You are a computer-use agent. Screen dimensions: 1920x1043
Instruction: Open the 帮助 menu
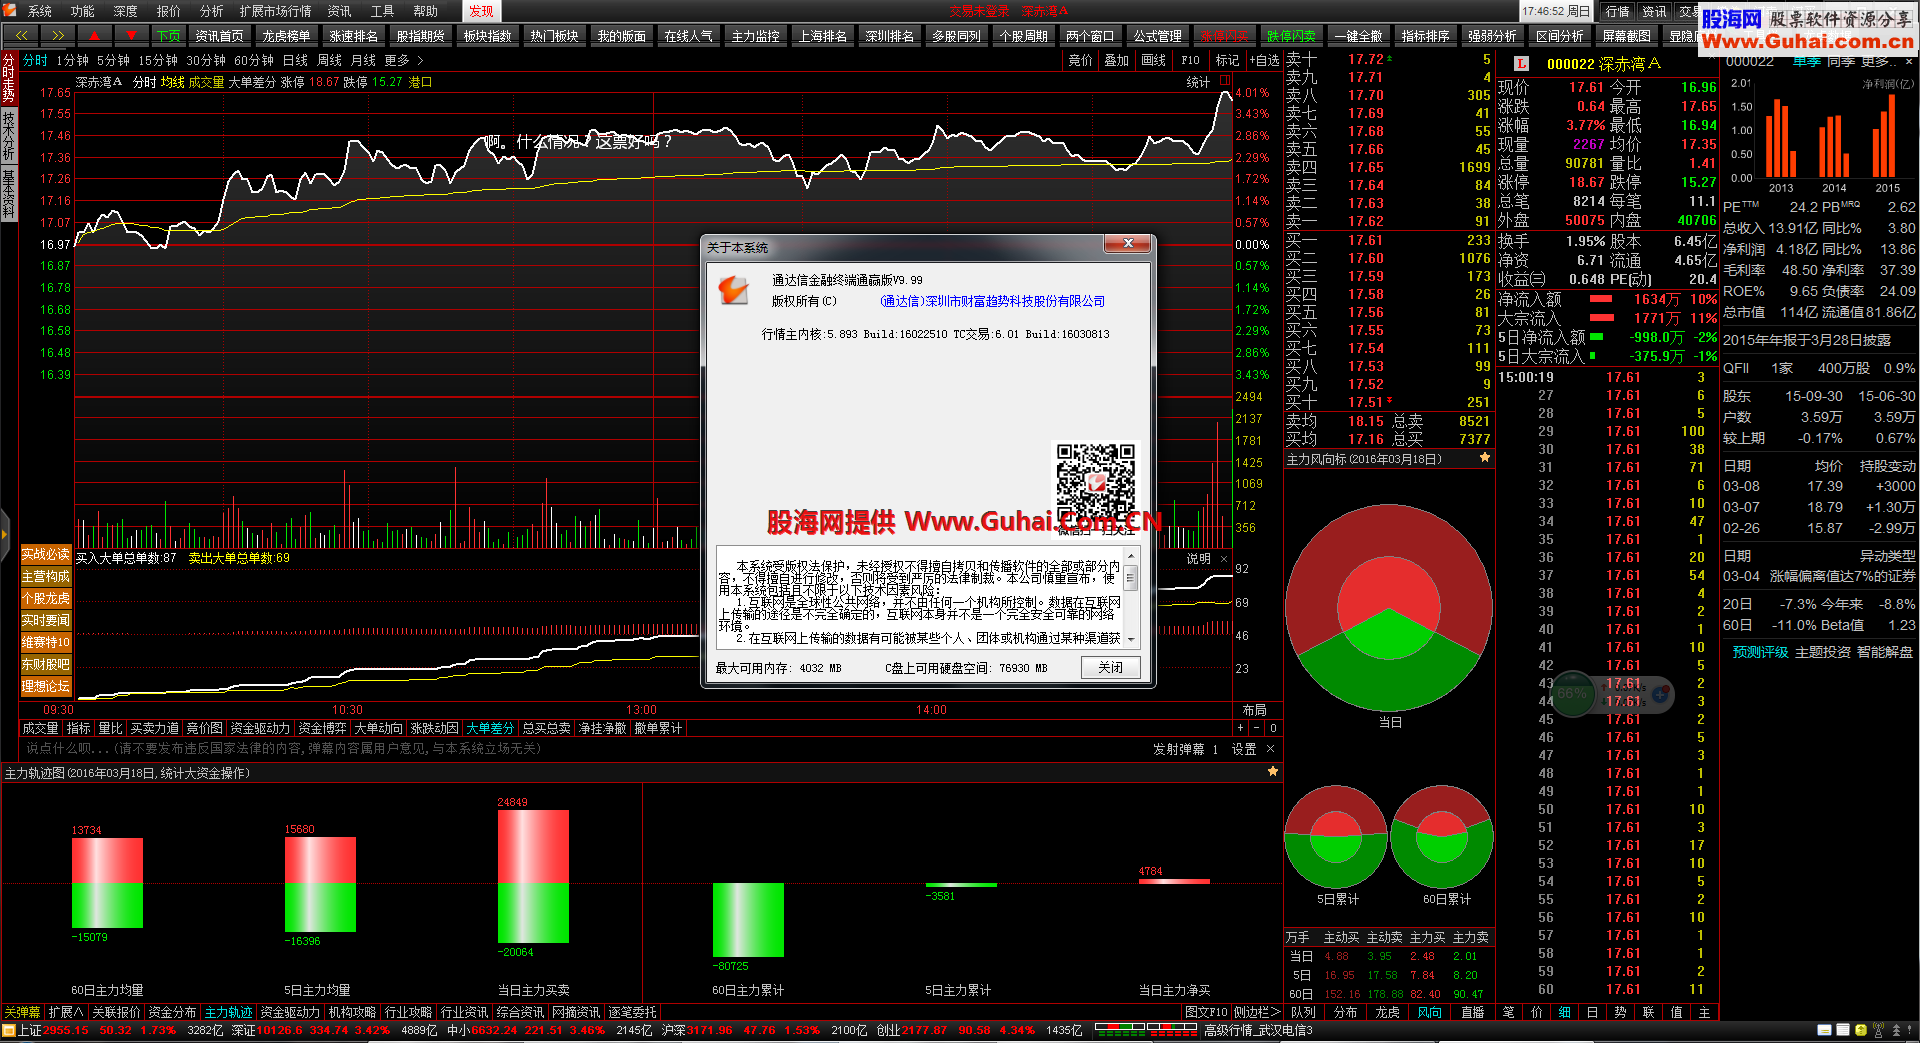click(426, 11)
